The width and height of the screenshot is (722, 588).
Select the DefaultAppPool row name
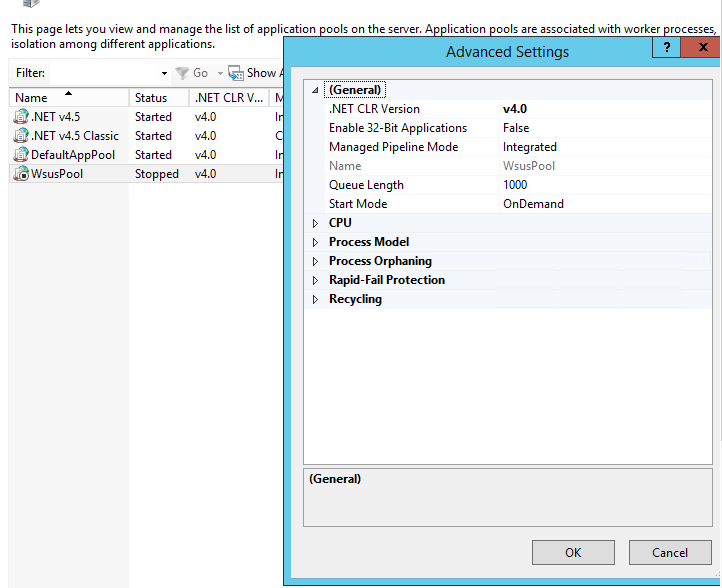(73, 155)
